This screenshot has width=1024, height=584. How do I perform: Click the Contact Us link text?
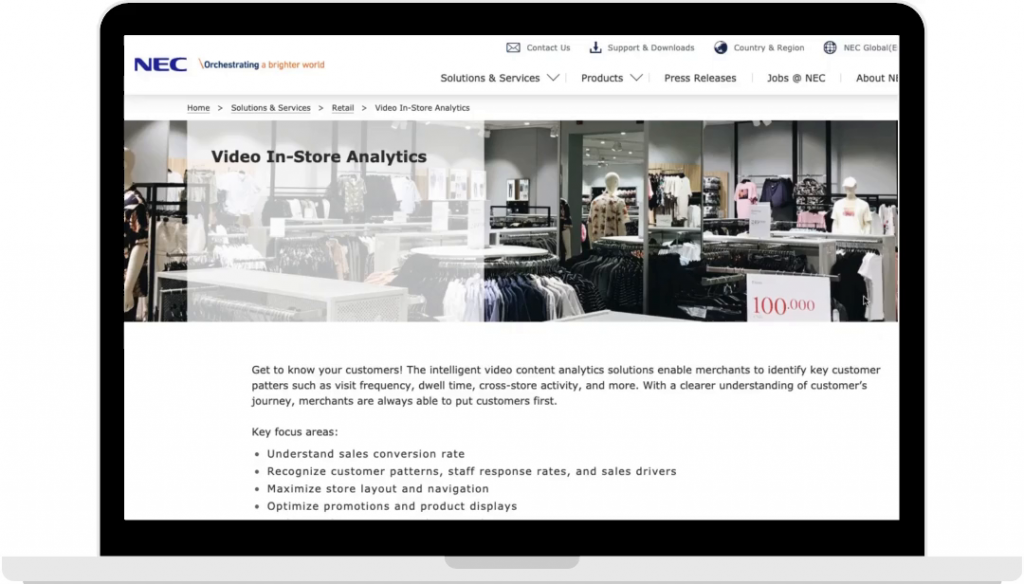click(x=548, y=48)
